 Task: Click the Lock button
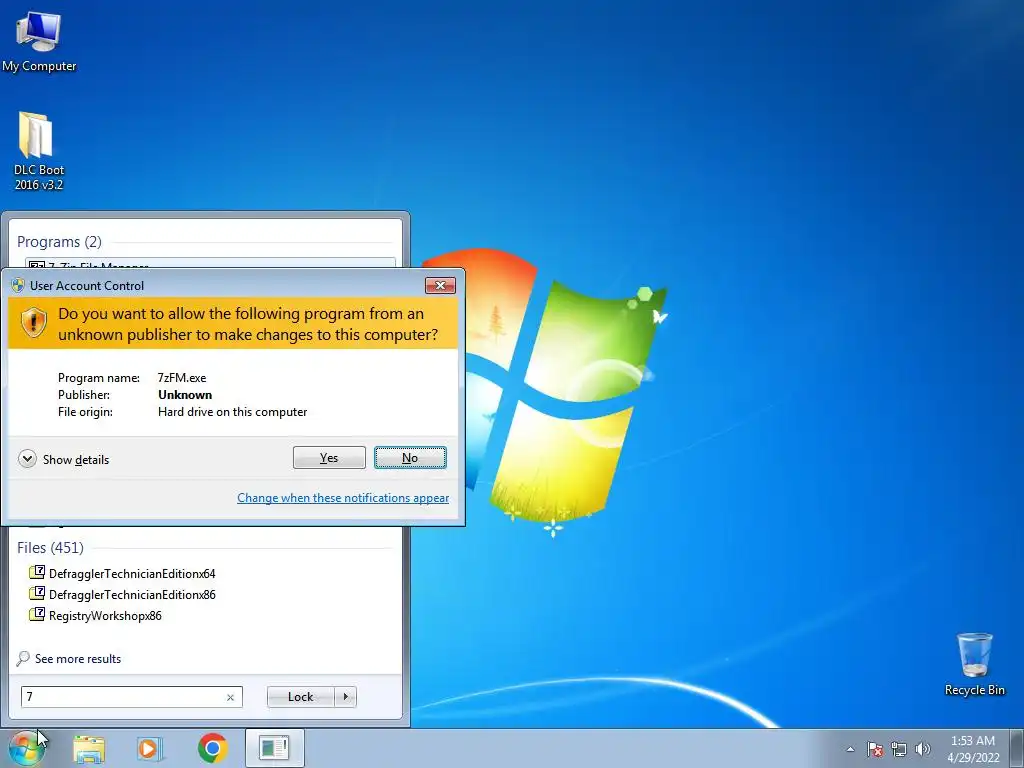[x=300, y=697]
